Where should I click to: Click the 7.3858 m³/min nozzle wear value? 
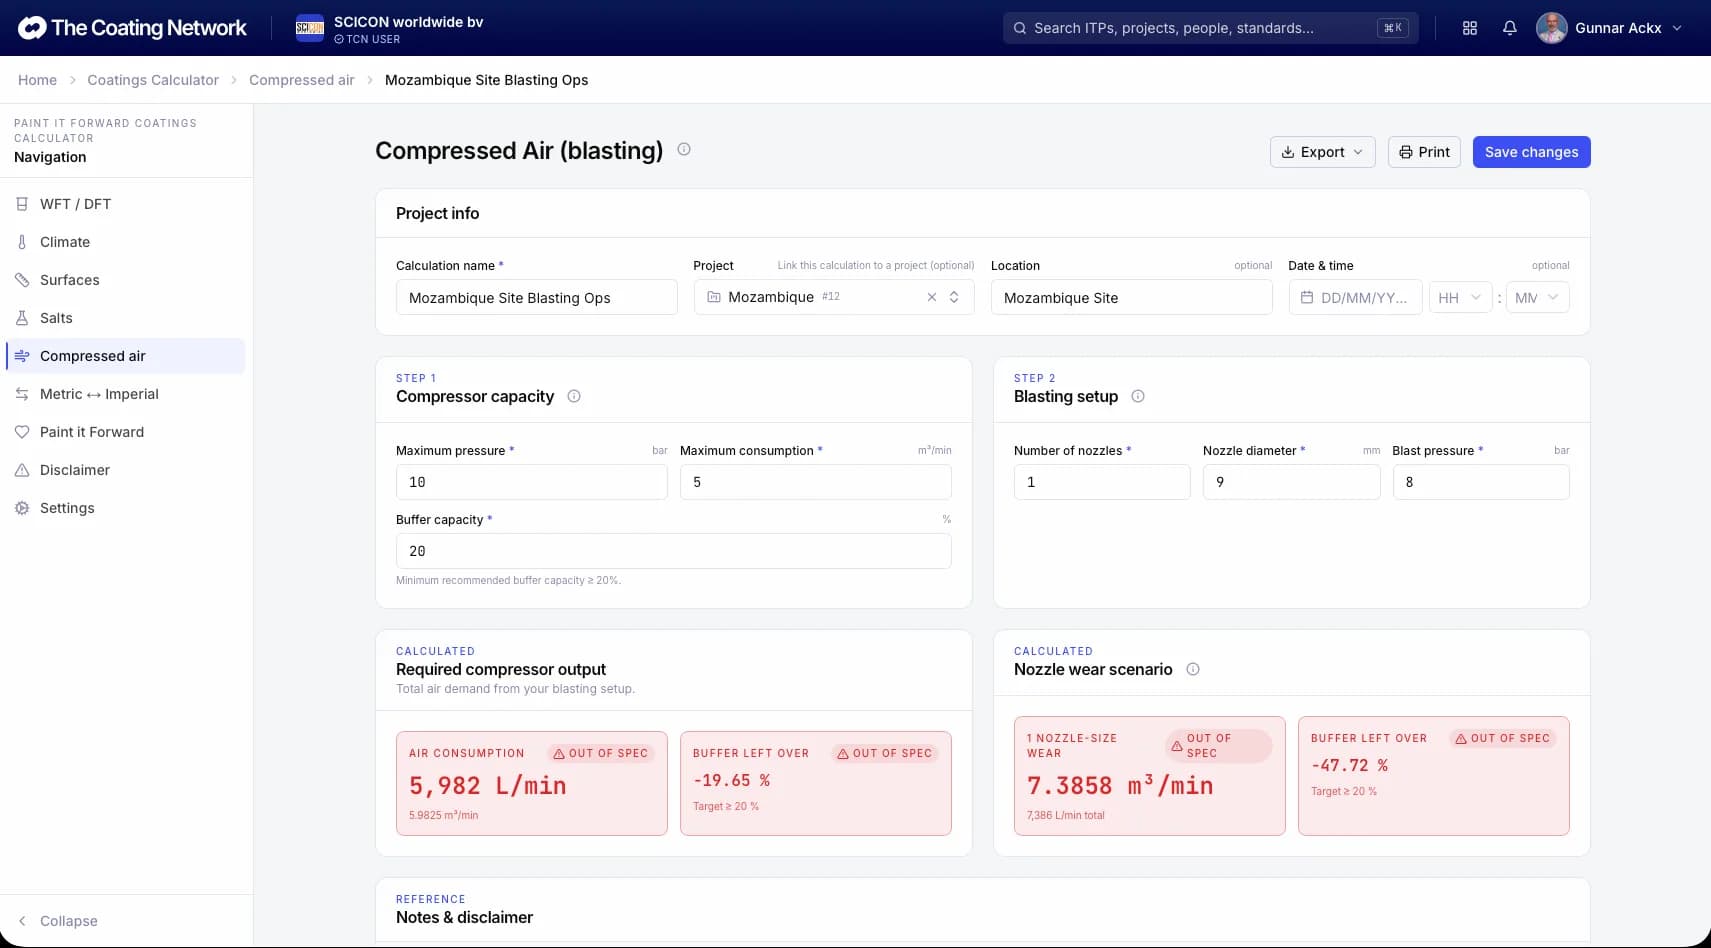[1120, 786]
